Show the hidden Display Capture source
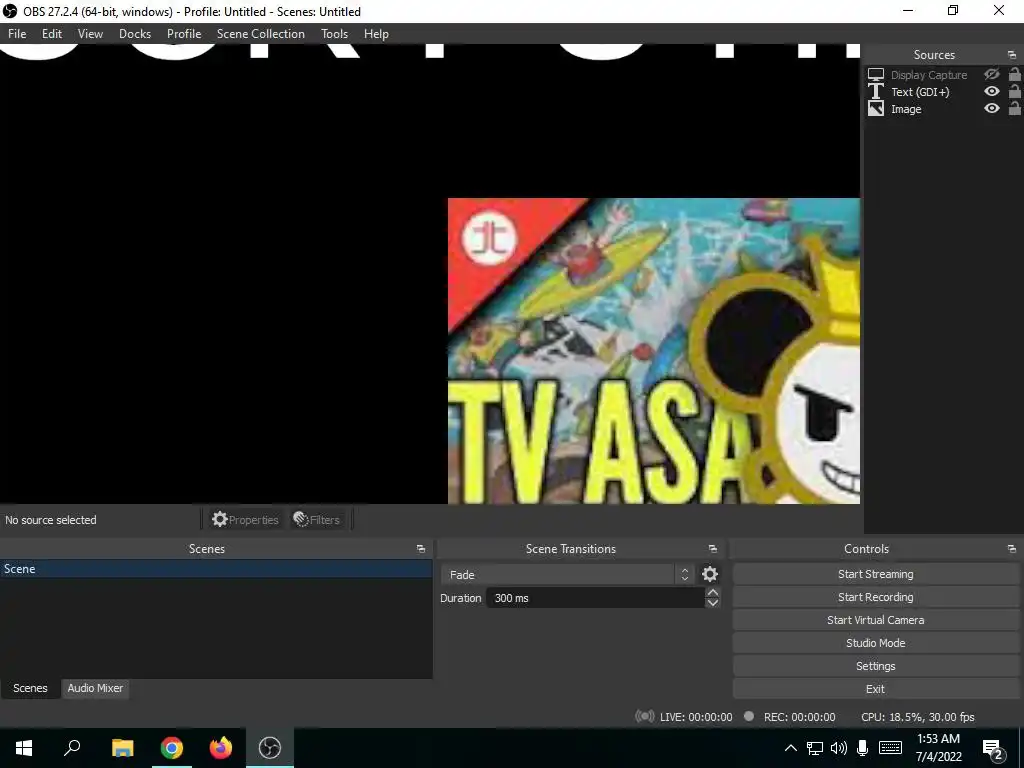This screenshot has height=768, width=1024. click(991, 74)
